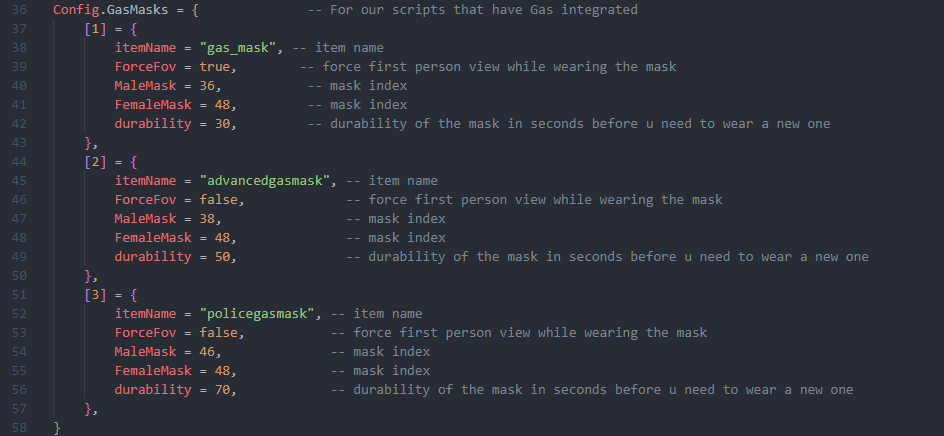
Task: Click line number 58 in the gutter
Action: (20, 428)
